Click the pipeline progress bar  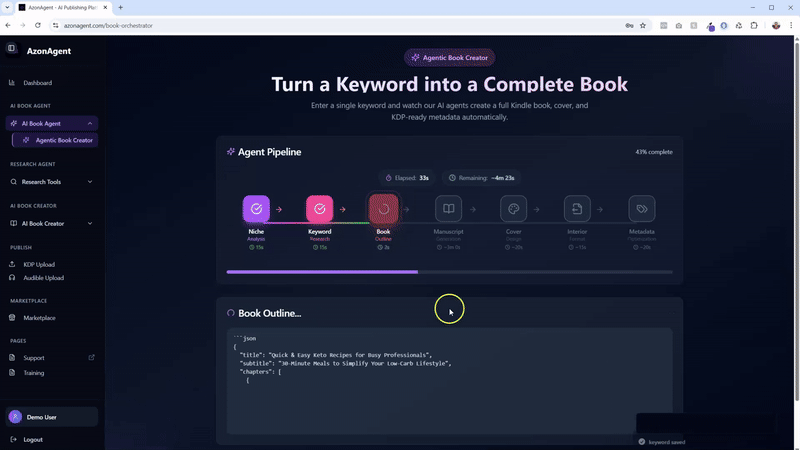tap(449, 272)
